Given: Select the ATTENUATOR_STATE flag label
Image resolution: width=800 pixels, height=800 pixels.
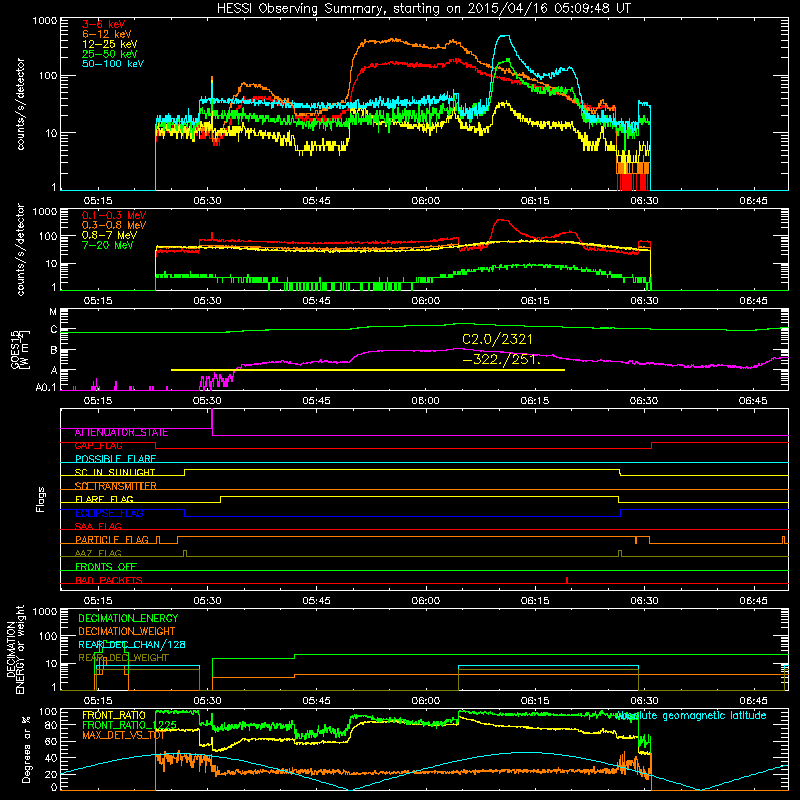Looking at the screenshot, I should (121, 433).
